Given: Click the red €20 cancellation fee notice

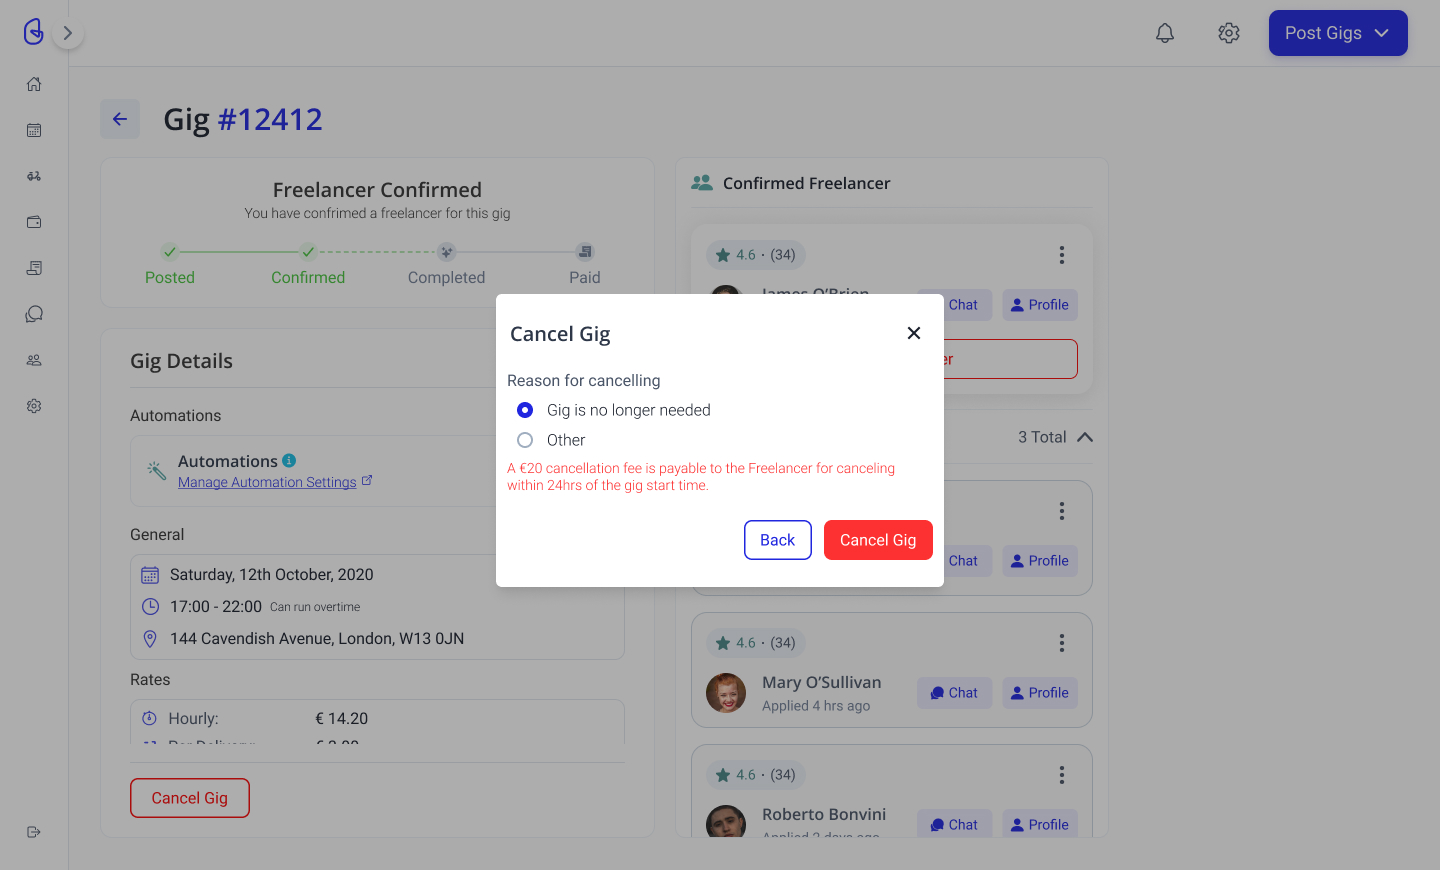Looking at the screenshot, I should 701,477.
